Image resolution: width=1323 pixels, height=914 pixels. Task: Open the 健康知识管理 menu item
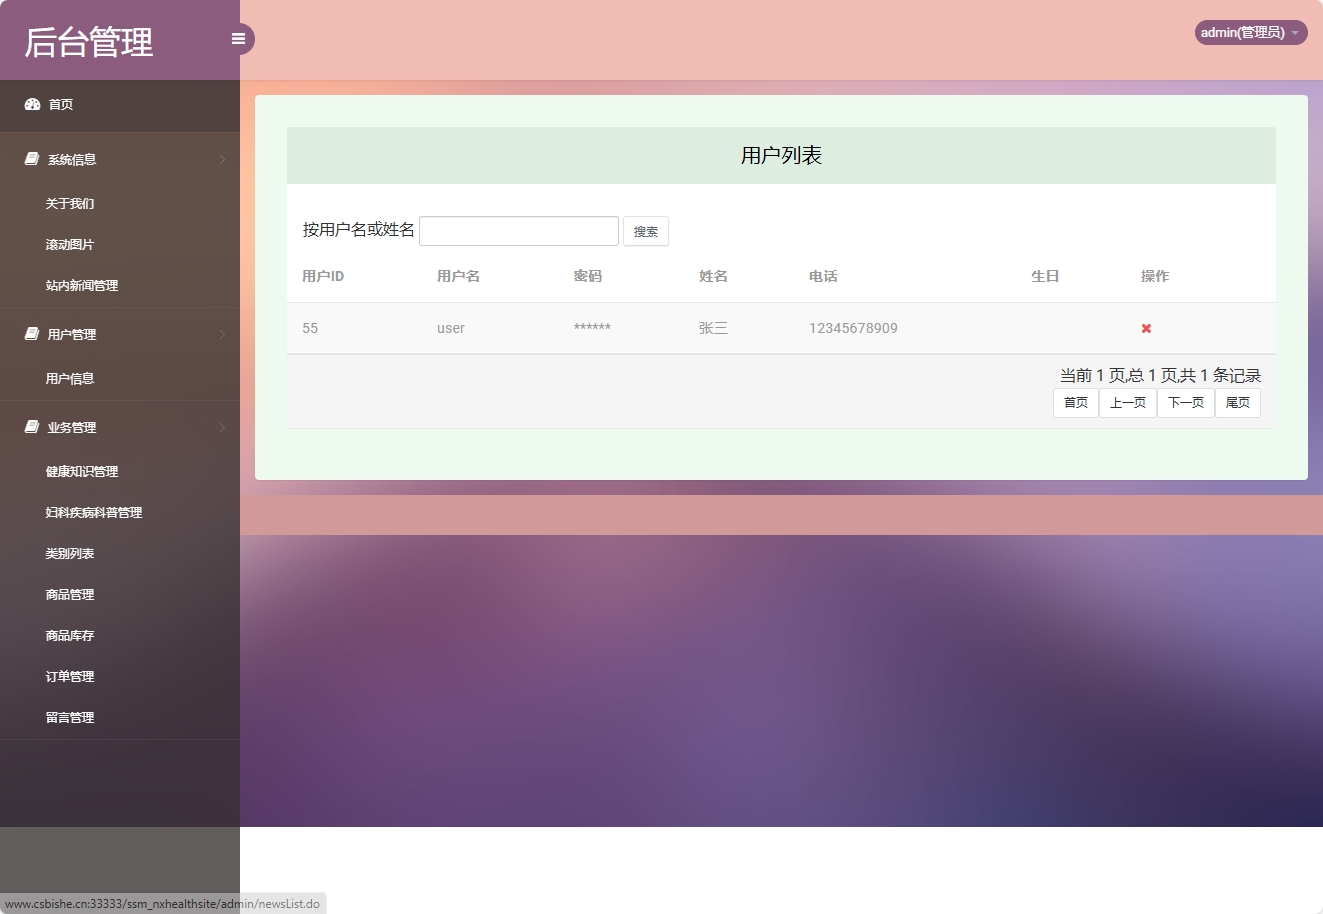click(x=81, y=471)
